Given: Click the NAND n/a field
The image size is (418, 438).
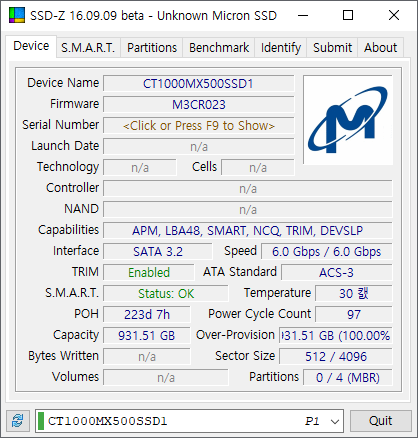Looking at the screenshot, I should (x=248, y=210).
